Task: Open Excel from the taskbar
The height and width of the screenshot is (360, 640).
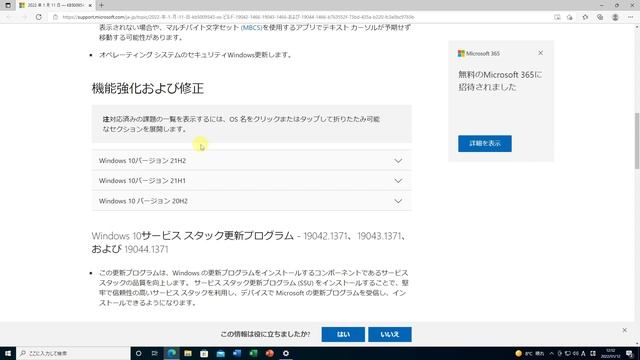Action: (x=253, y=353)
